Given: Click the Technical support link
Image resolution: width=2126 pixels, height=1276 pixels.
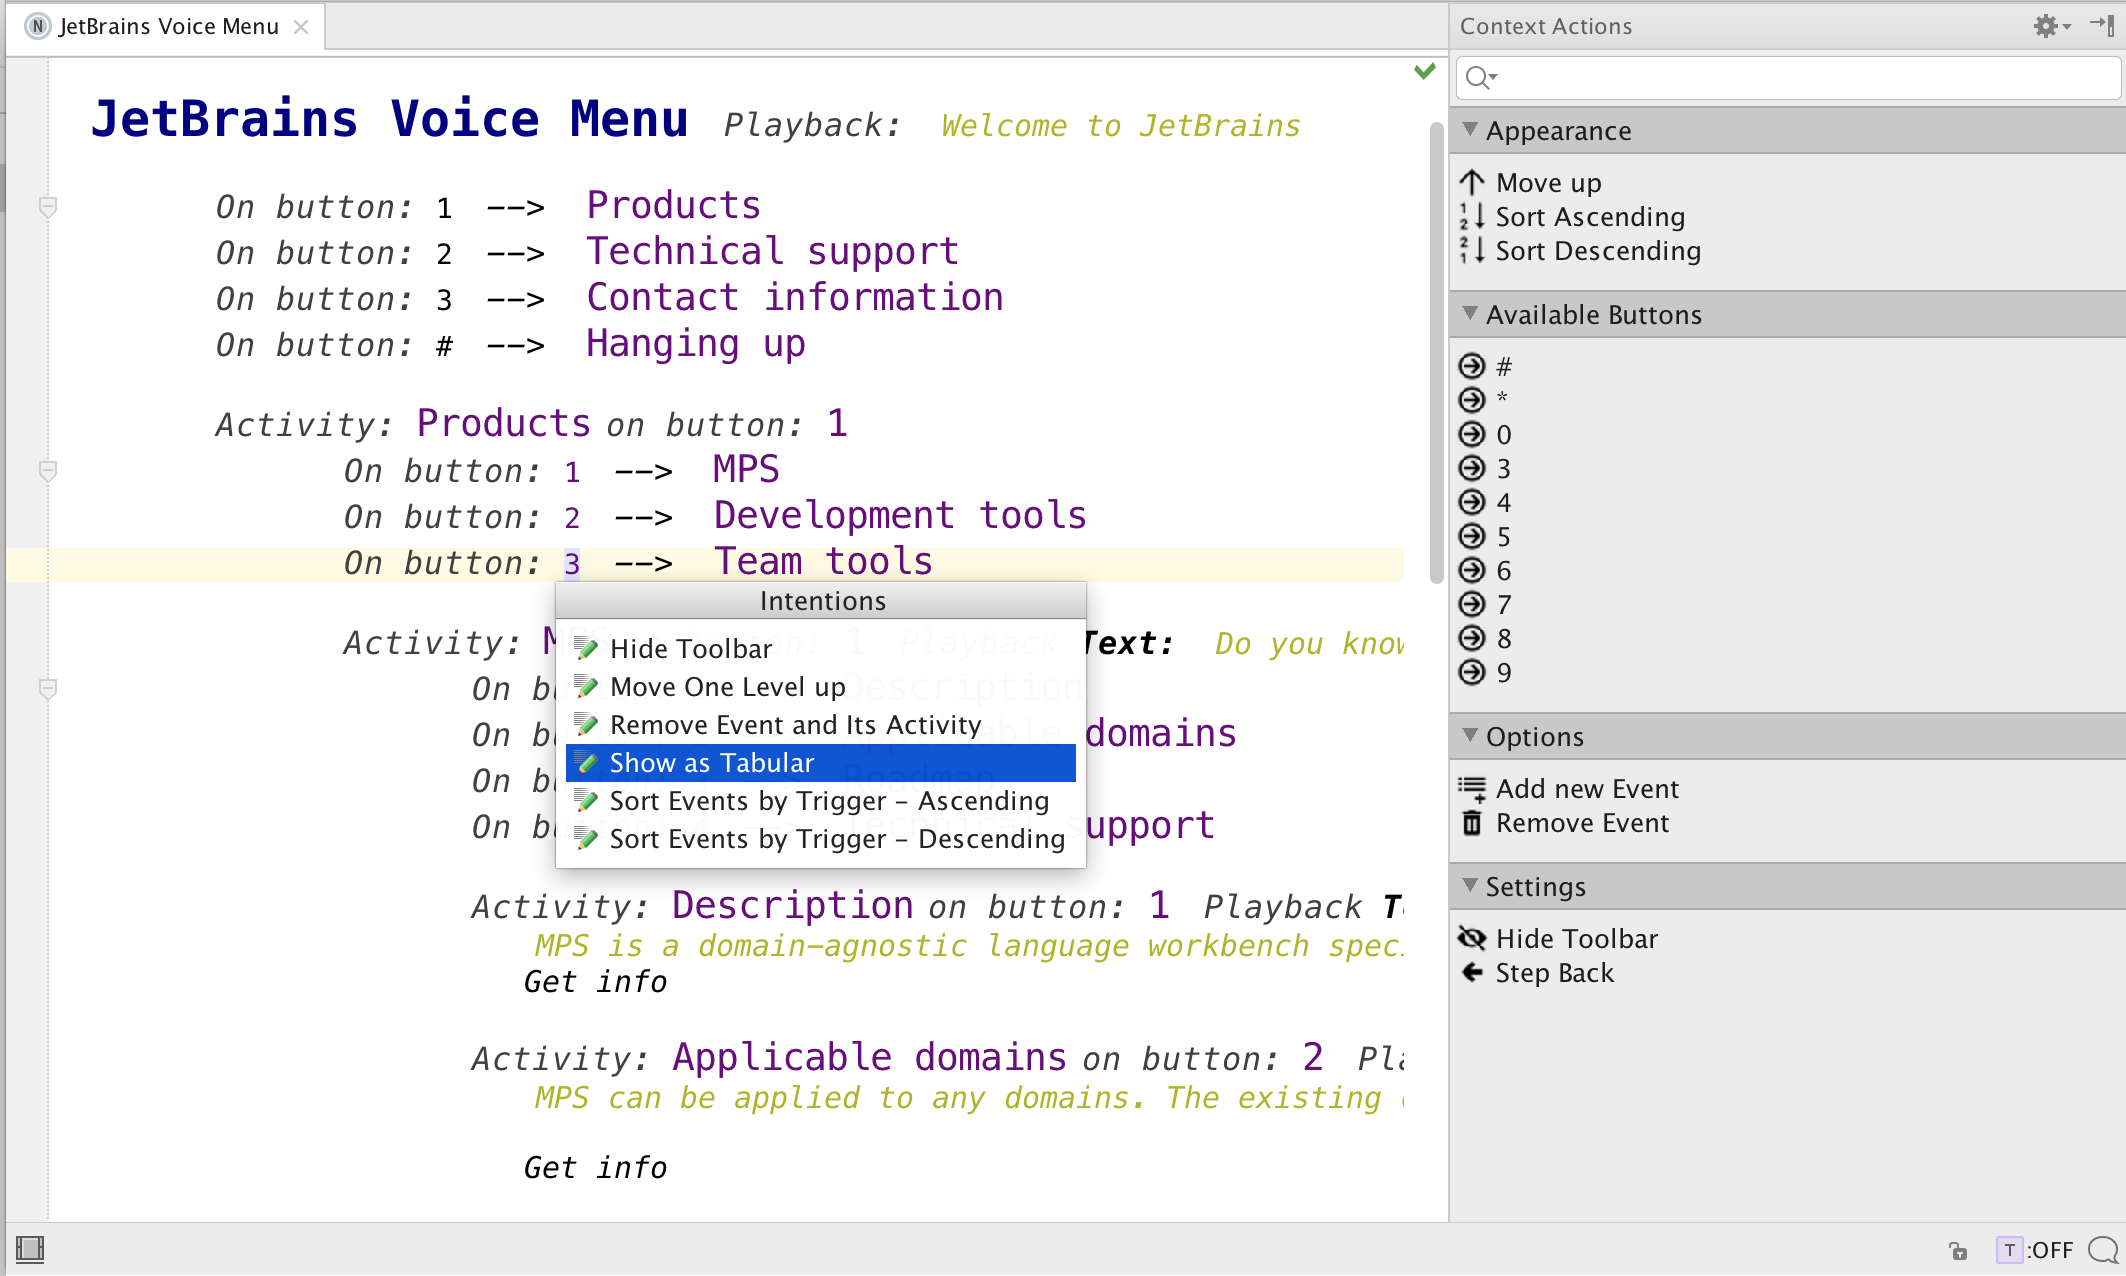Looking at the screenshot, I should point(772,252).
